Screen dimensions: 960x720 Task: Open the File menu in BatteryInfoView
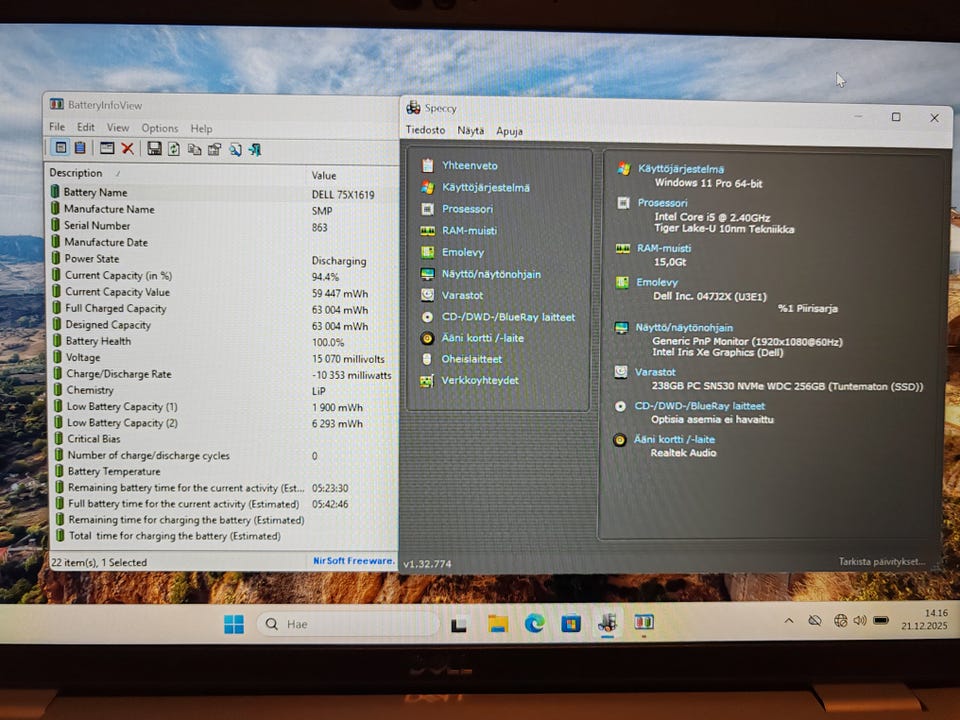tap(57, 127)
